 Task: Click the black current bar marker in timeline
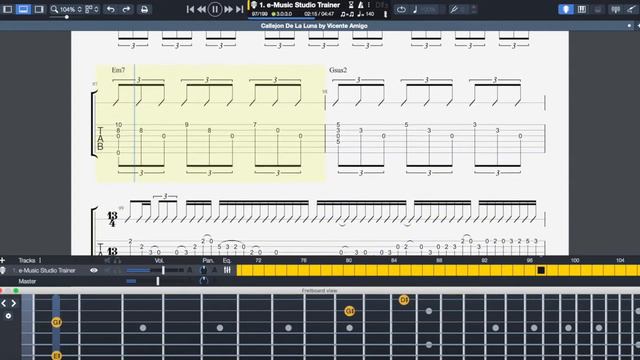tap(541, 270)
